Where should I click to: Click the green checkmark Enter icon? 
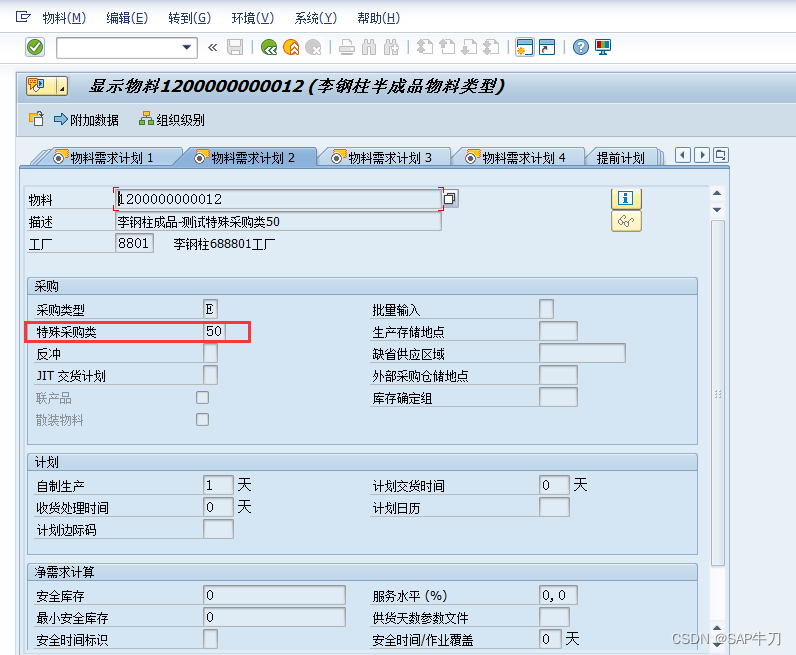pyautogui.click(x=35, y=48)
